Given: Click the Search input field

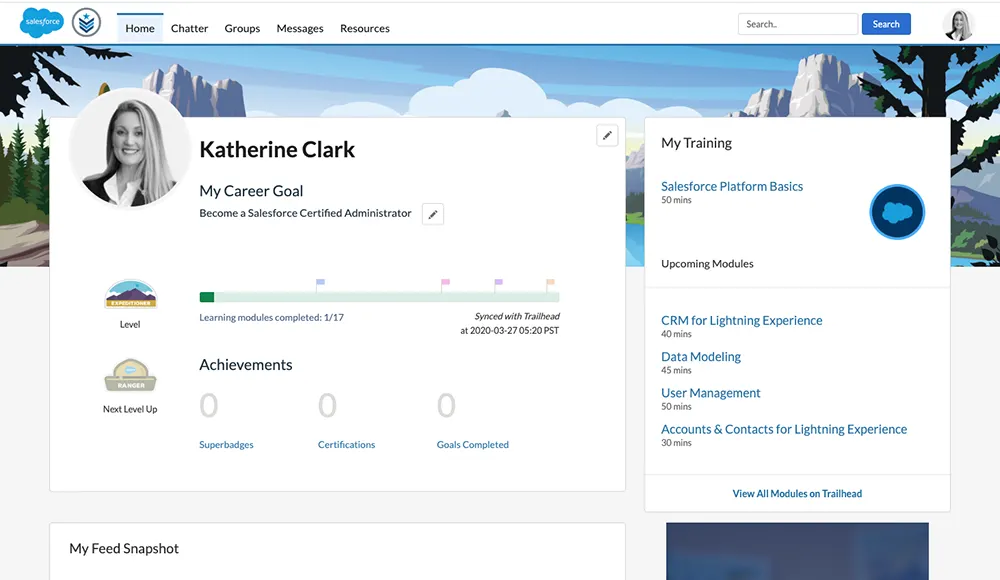Looking at the screenshot, I should (798, 24).
